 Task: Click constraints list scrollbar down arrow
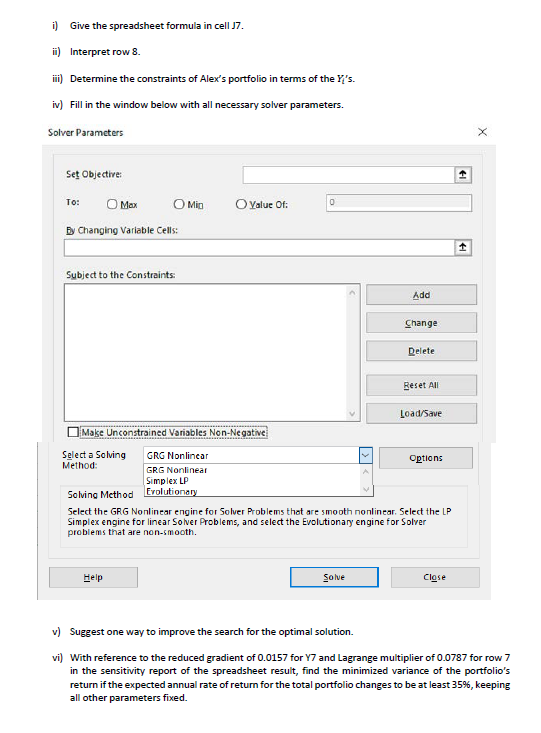(353, 413)
